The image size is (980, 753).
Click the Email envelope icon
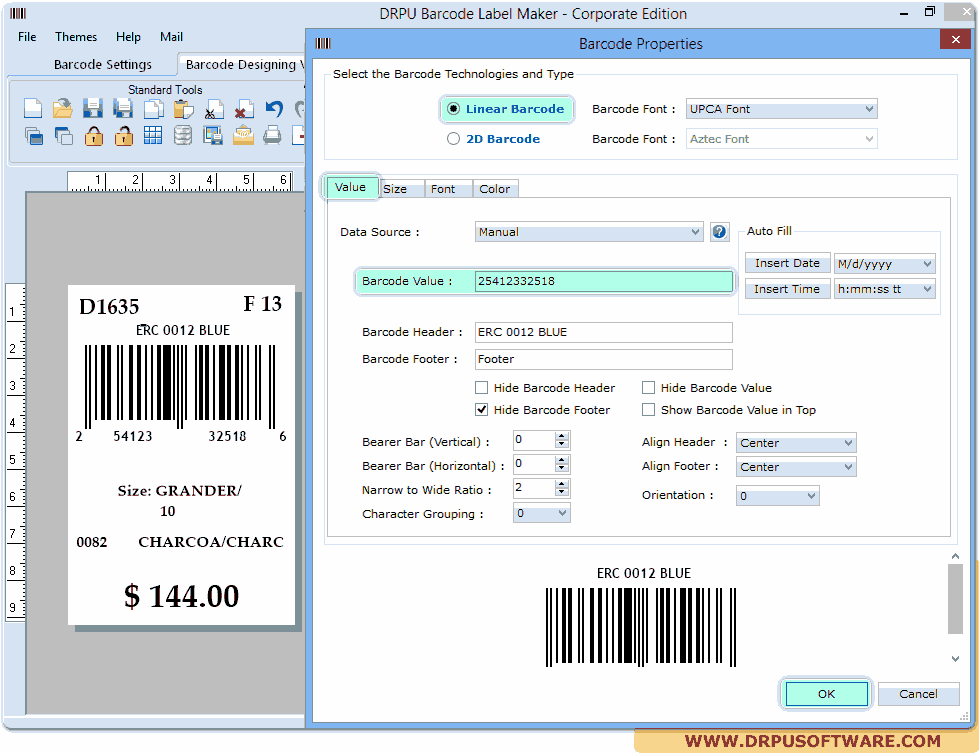pos(243,136)
